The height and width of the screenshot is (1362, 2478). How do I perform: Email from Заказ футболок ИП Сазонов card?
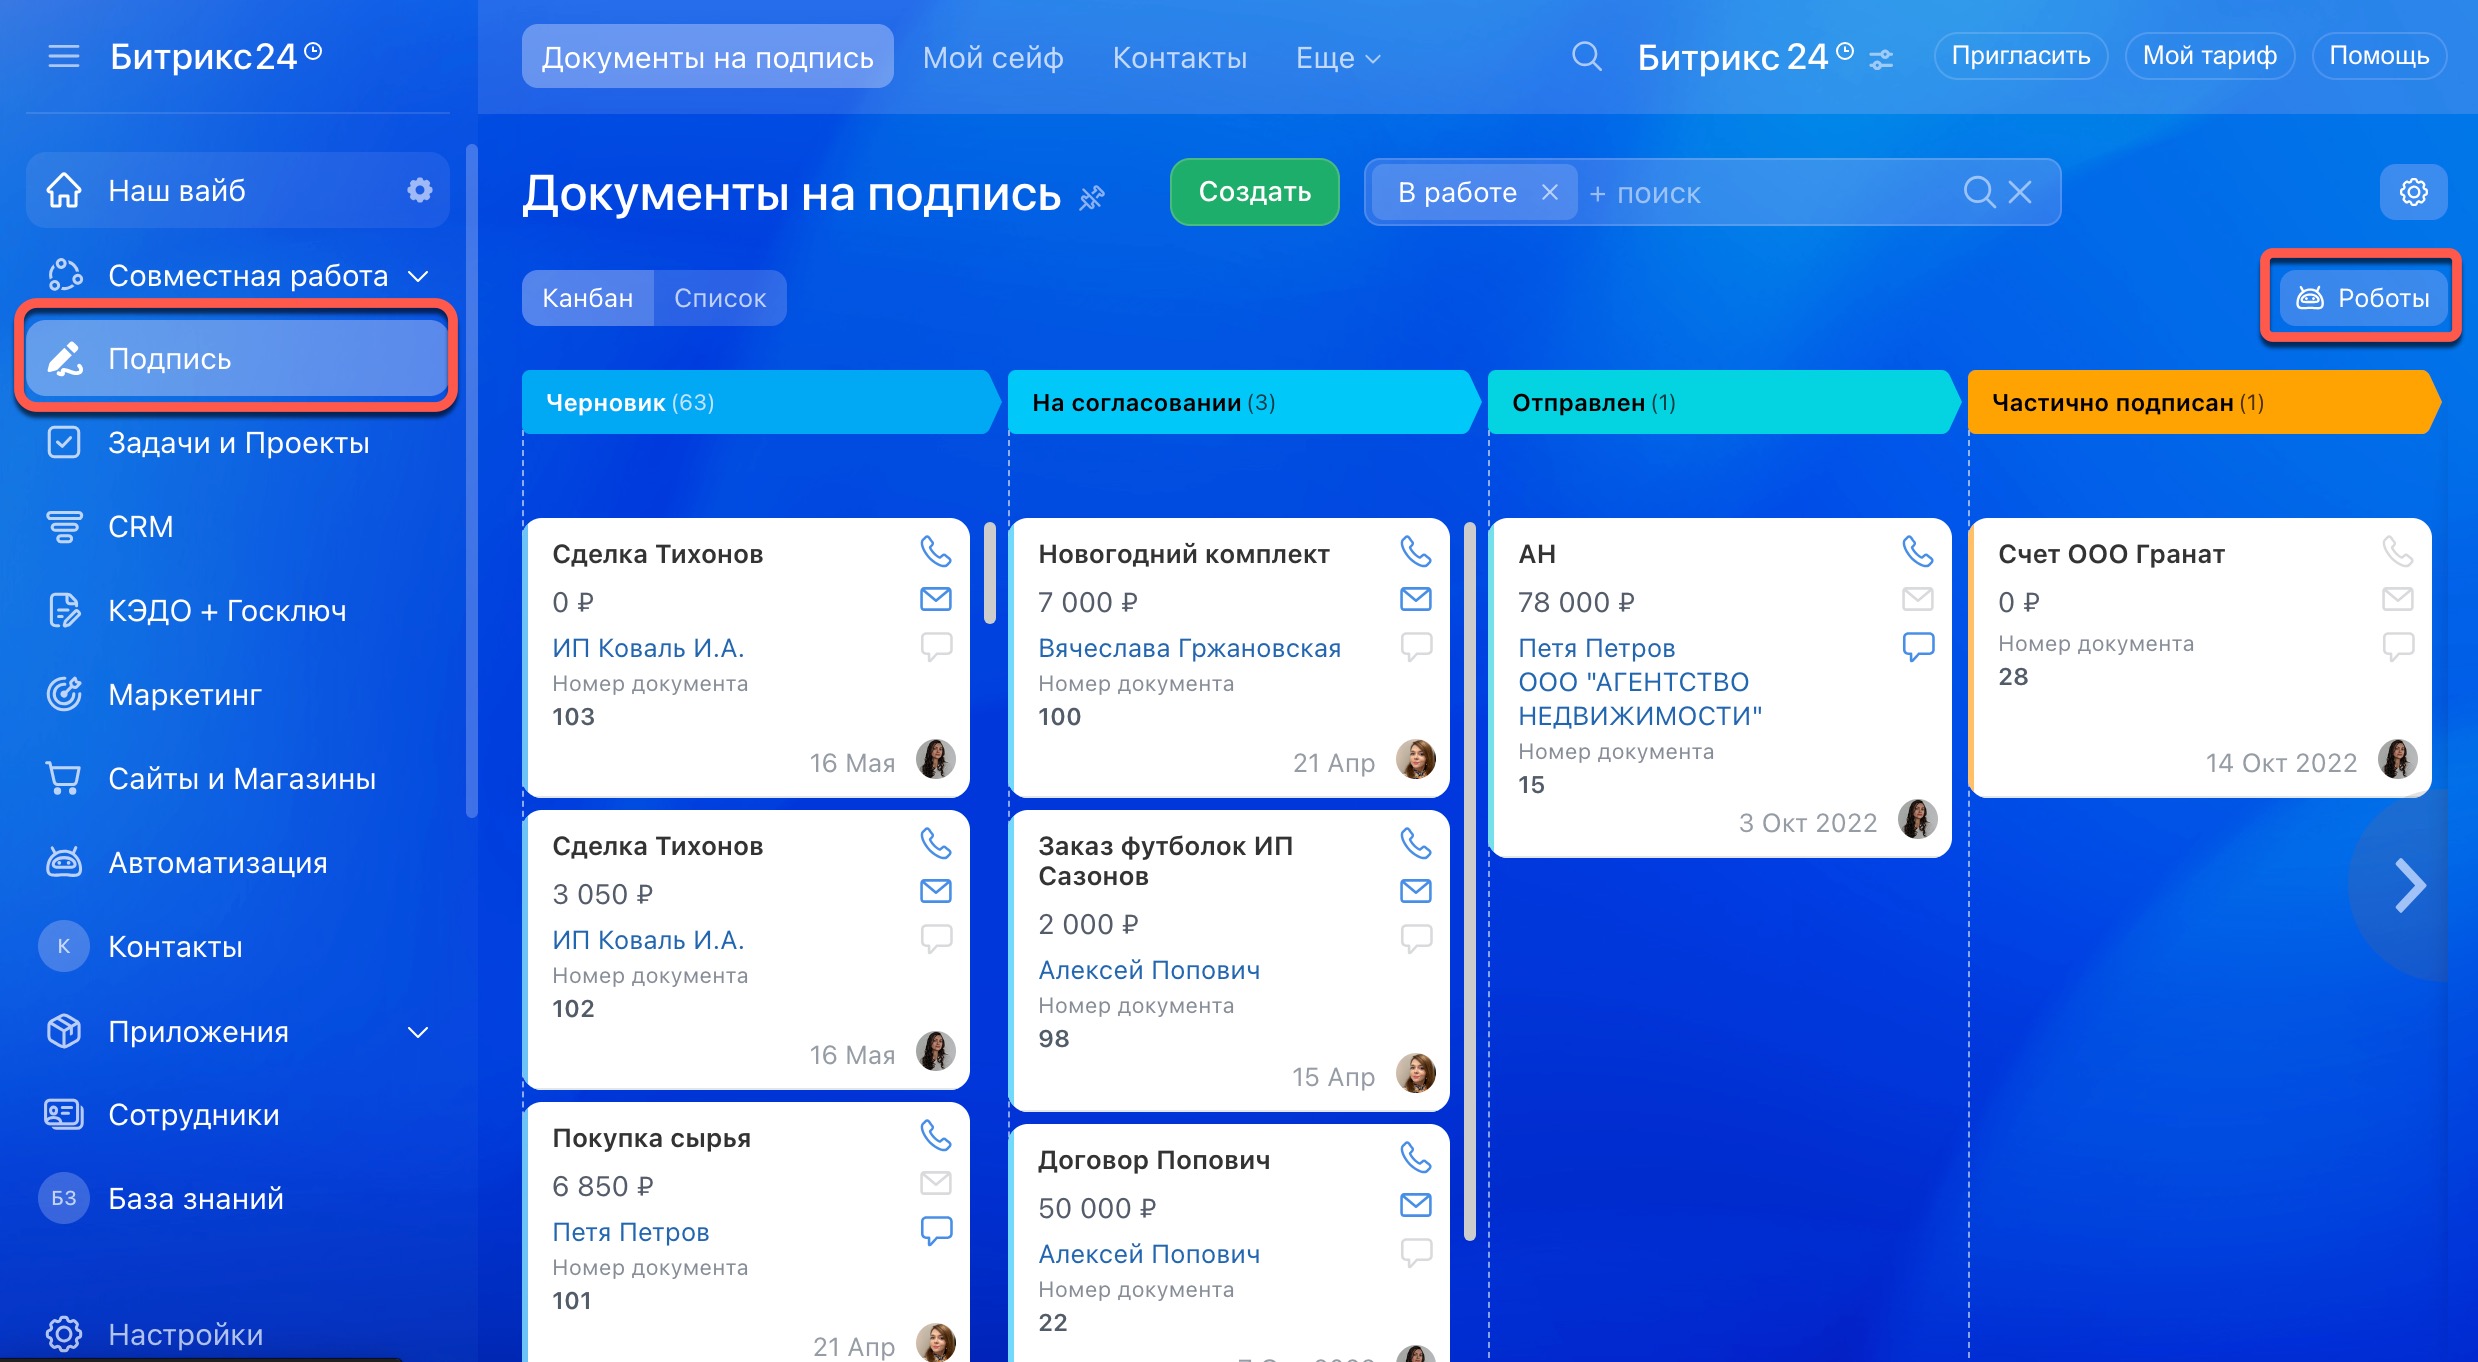pyautogui.click(x=1416, y=891)
